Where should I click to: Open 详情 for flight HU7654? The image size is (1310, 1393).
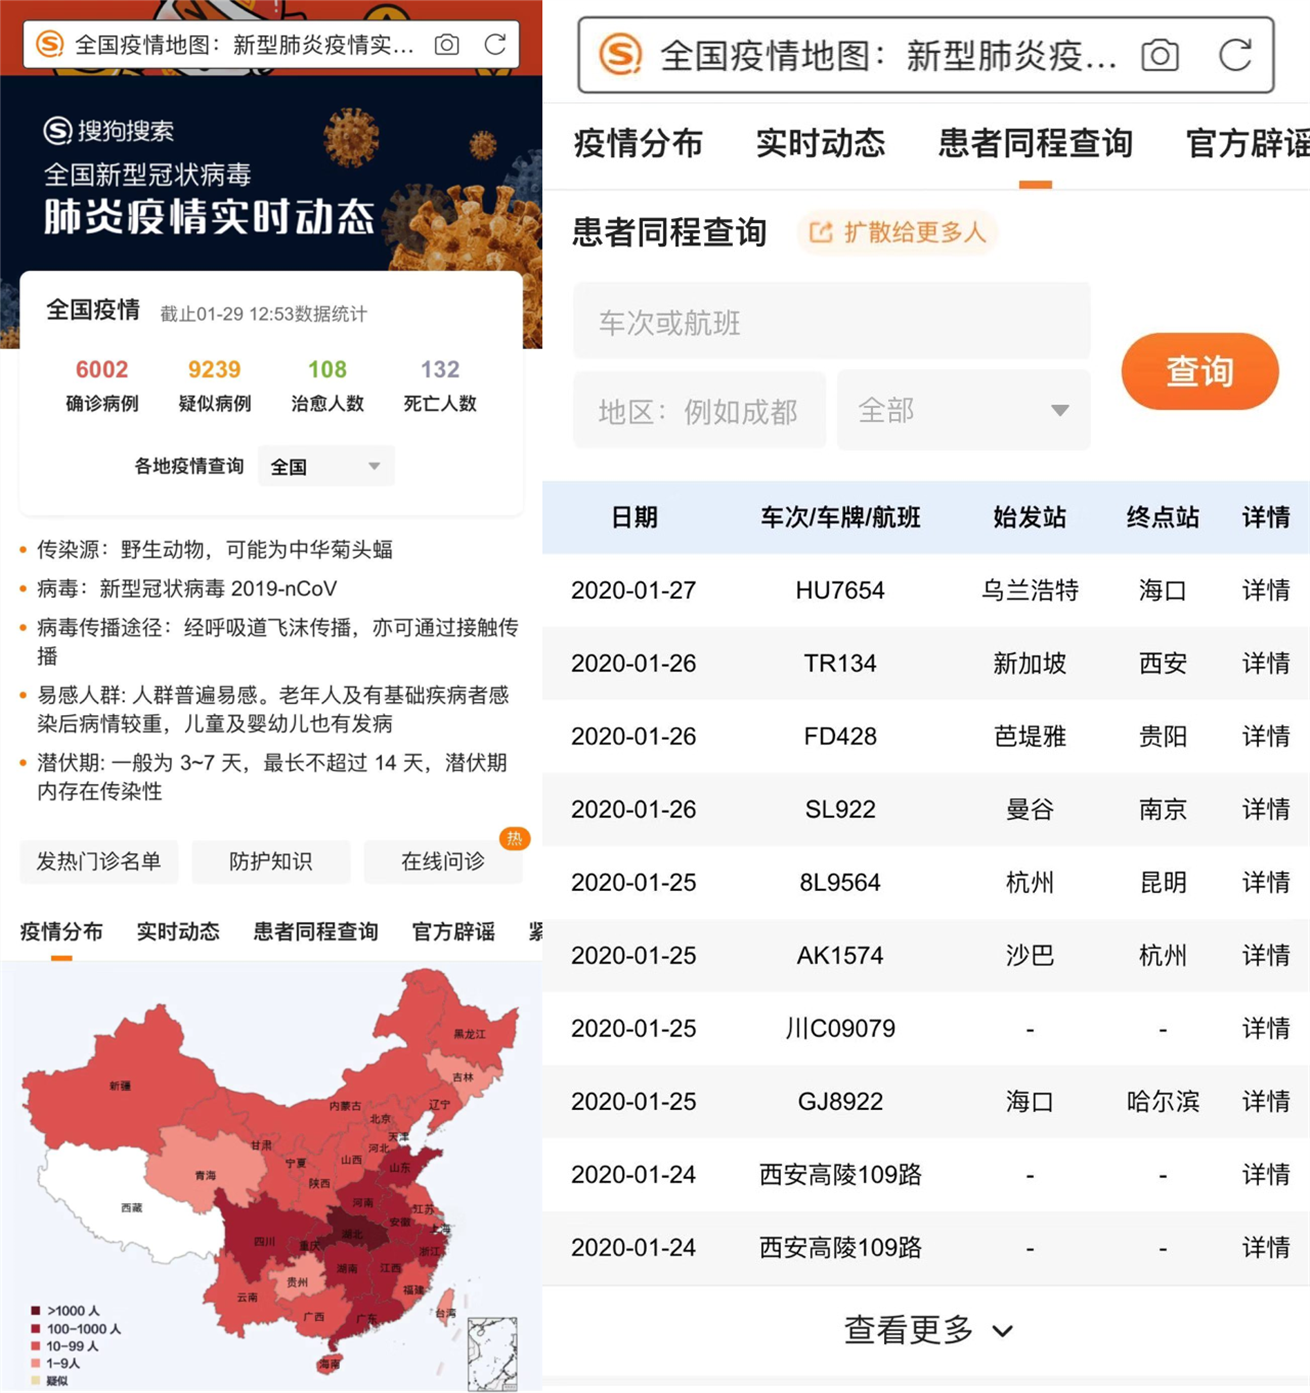click(x=1266, y=590)
